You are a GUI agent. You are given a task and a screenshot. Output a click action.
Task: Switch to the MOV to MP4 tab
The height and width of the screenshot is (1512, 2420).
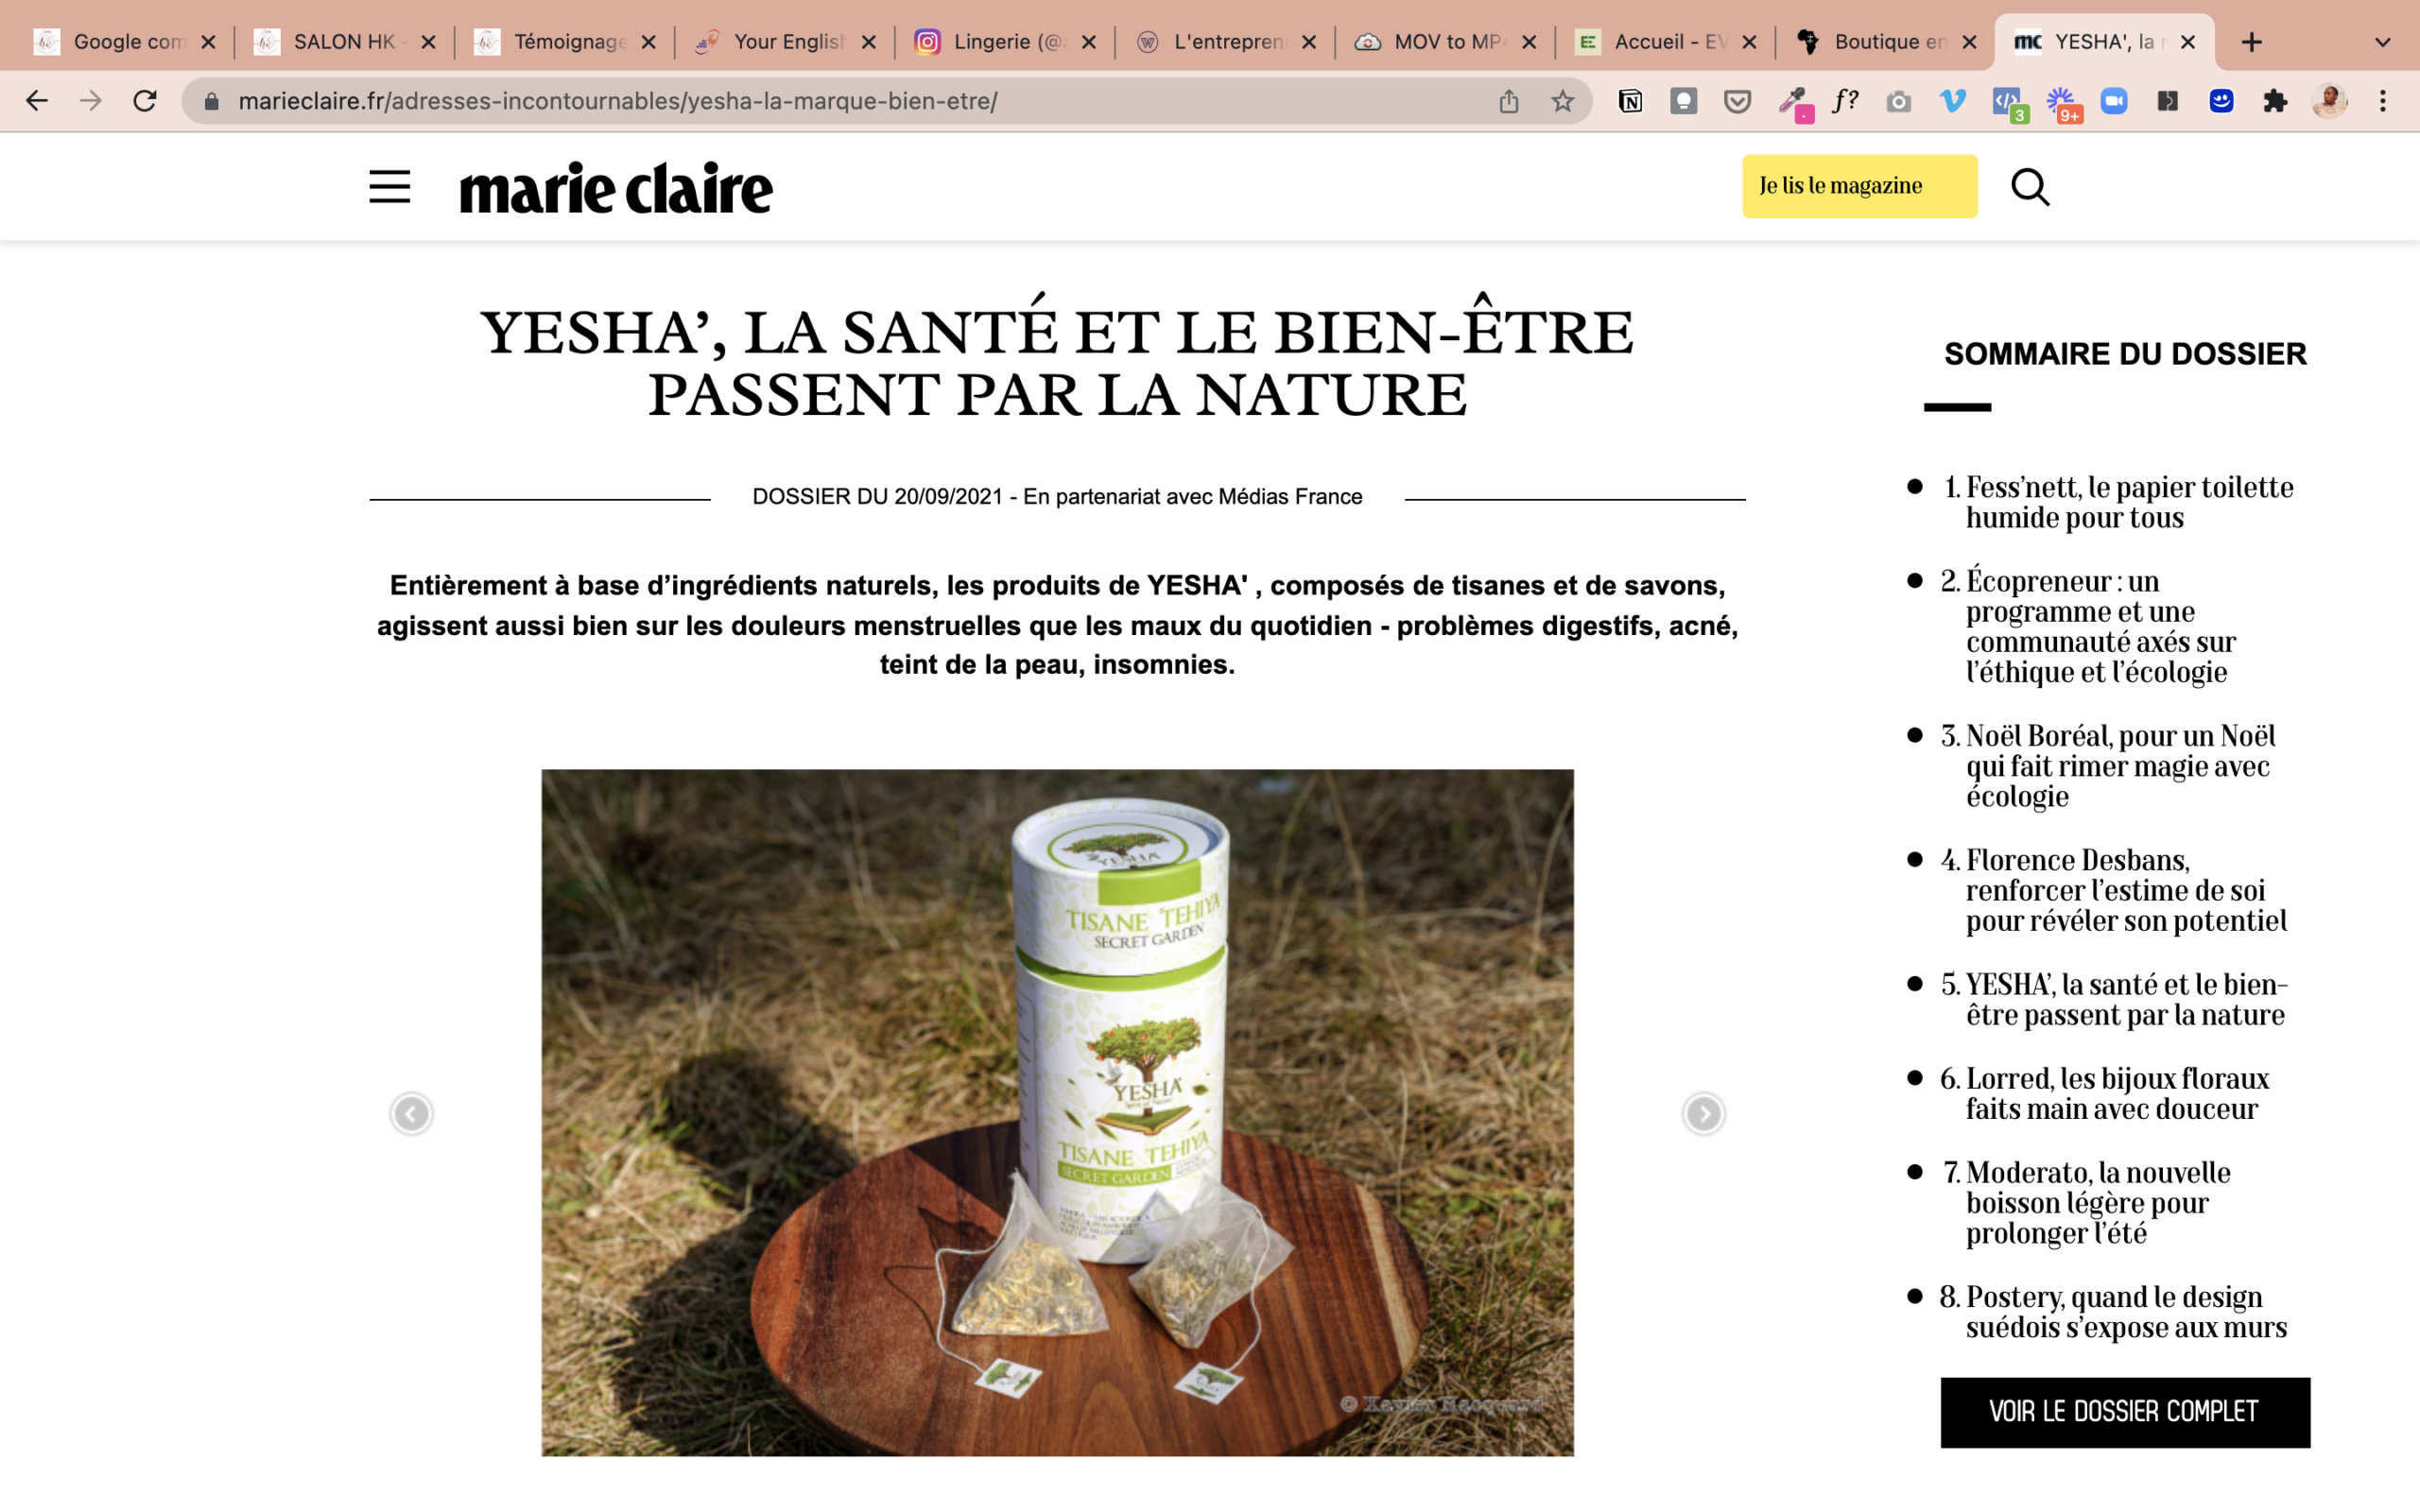1444,42
